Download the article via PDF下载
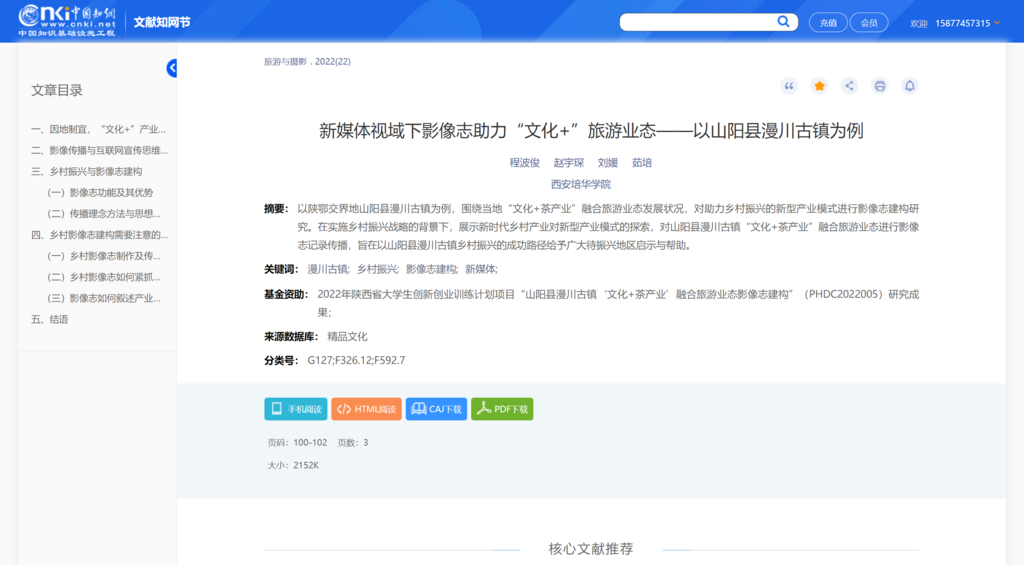The height and width of the screenshot is (565, 1024). click(x=502, y=409)
